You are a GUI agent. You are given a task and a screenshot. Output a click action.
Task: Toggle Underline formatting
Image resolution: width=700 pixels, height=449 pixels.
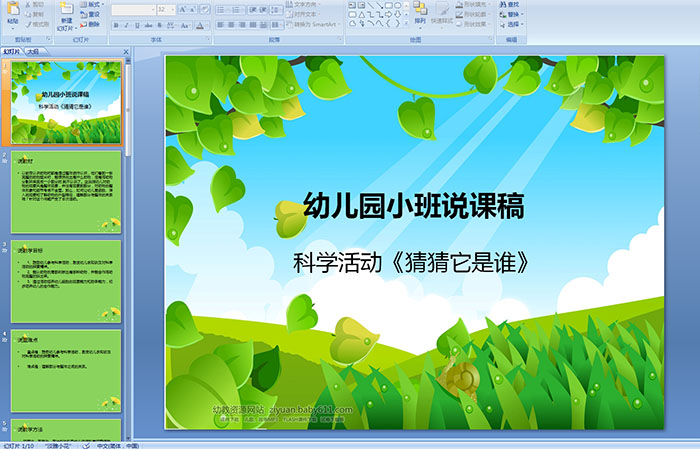(137, 25)
